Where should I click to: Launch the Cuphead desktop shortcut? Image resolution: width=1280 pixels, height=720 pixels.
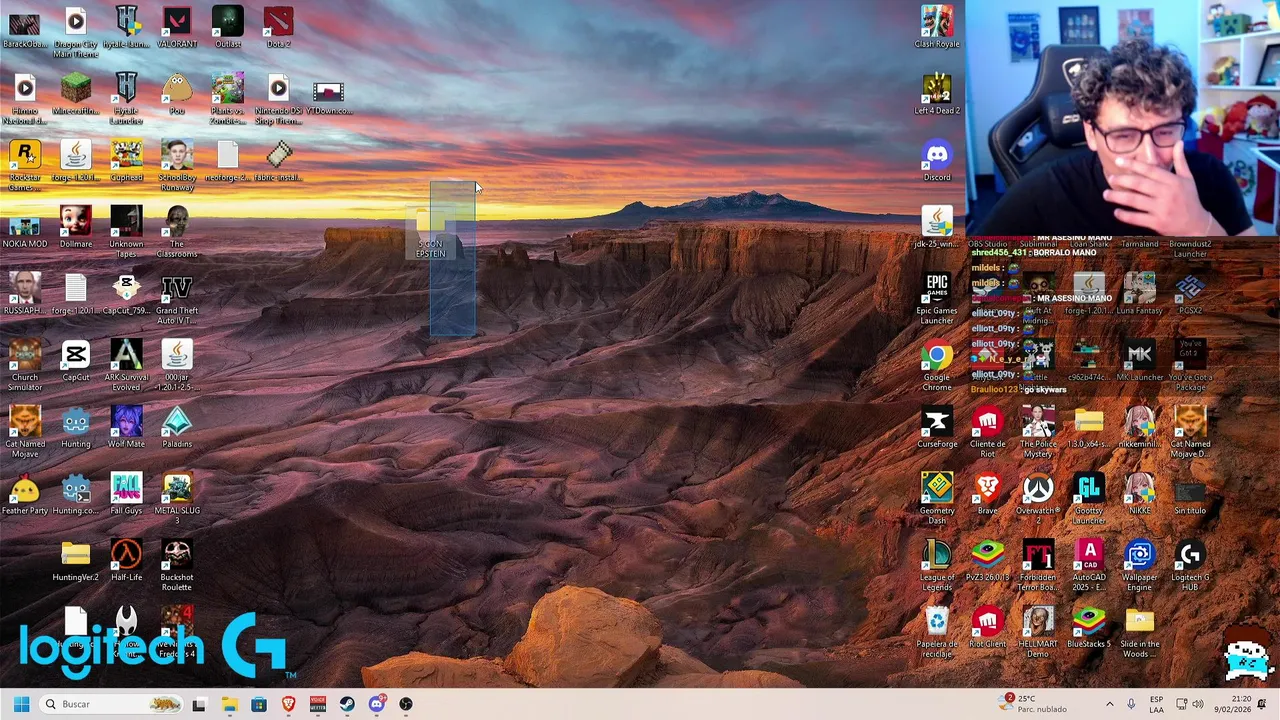[x=126, y=161]
